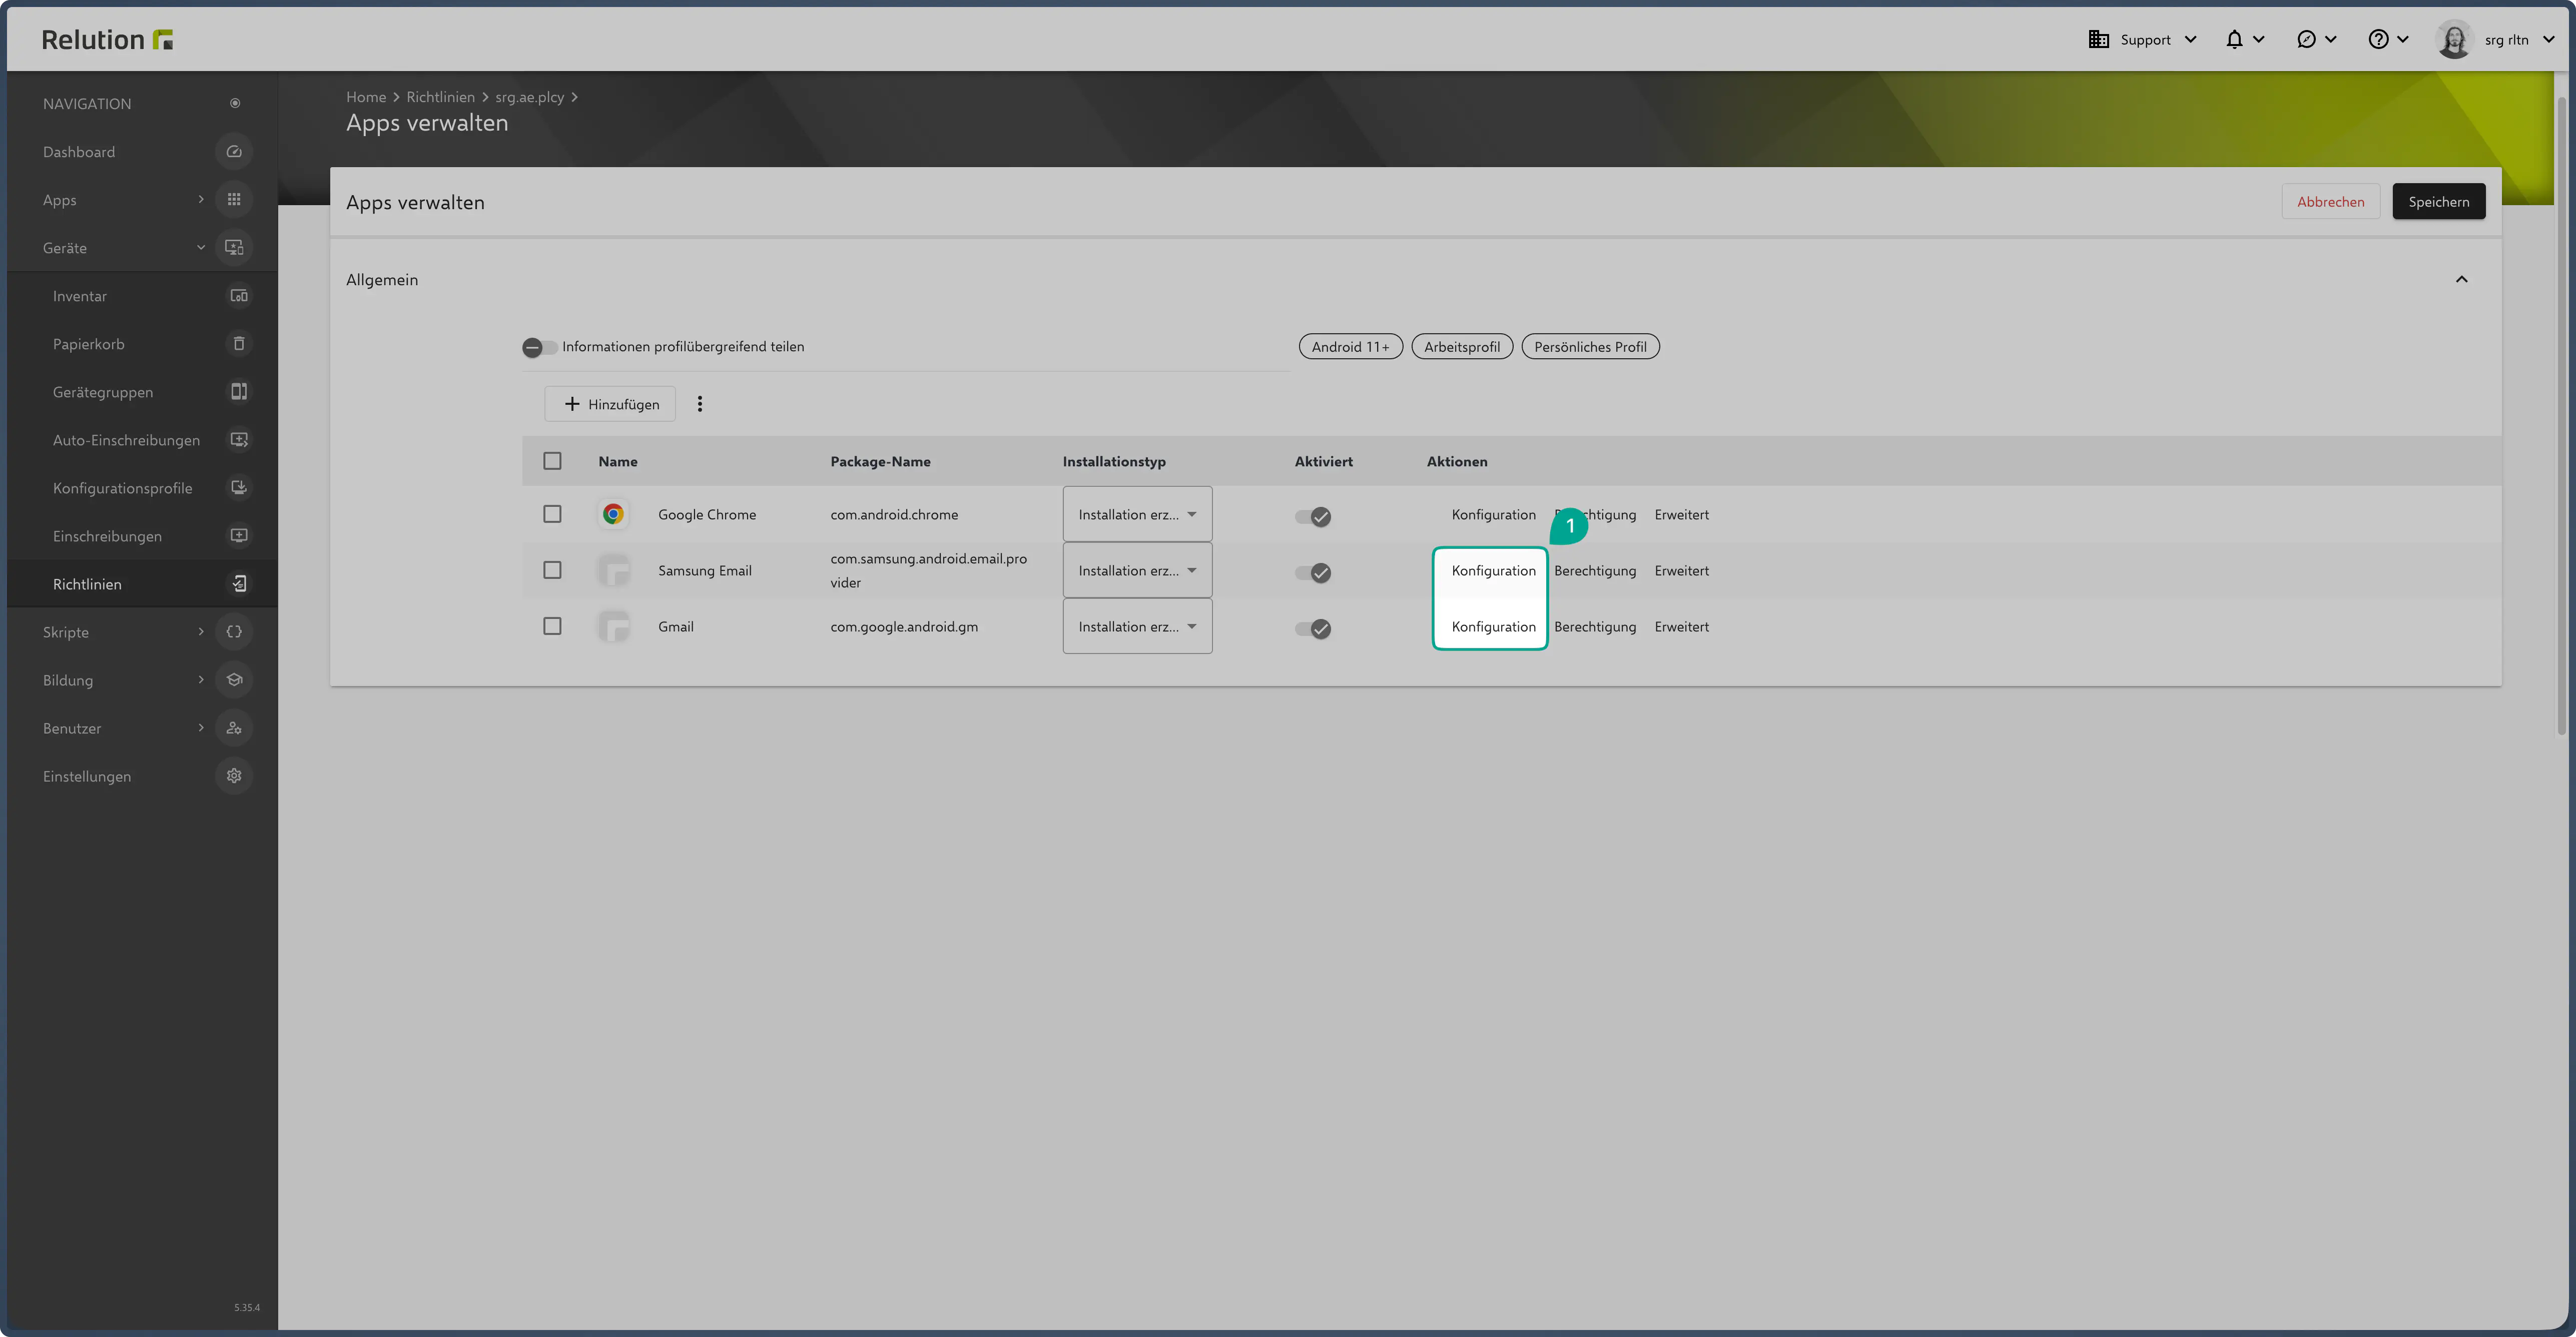The width and height of the screenshot is (2576, 1337).
Task: Click the Skripte curly braces icon
Action: click(234, 632)
